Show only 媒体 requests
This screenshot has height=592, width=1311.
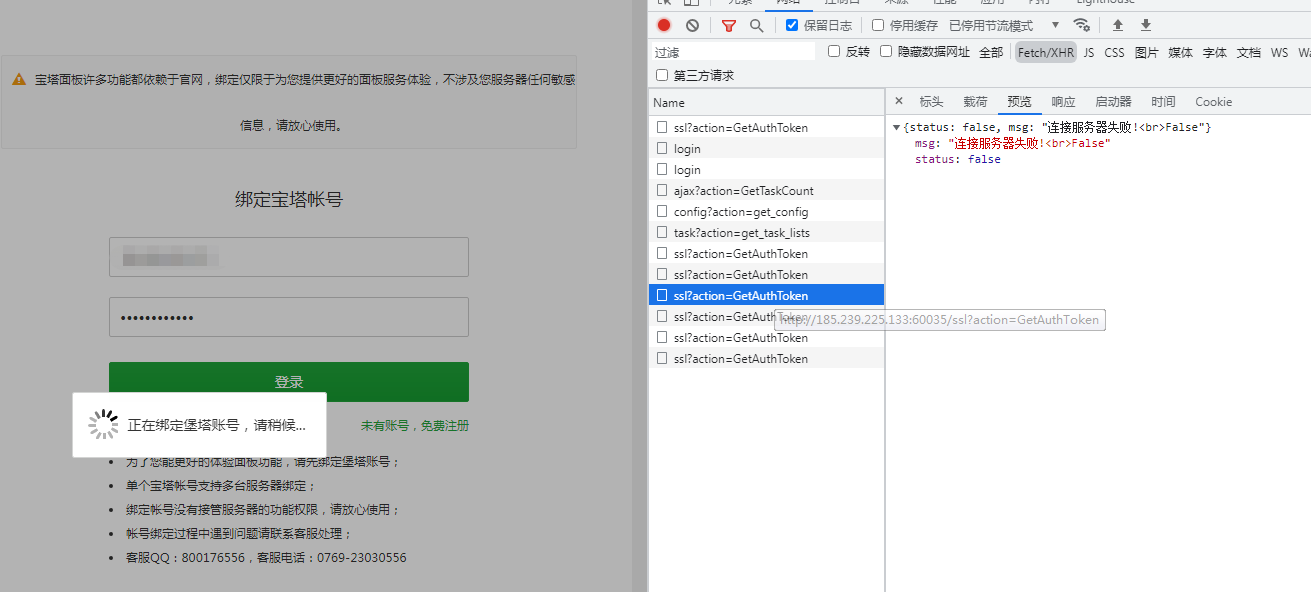1181,52
